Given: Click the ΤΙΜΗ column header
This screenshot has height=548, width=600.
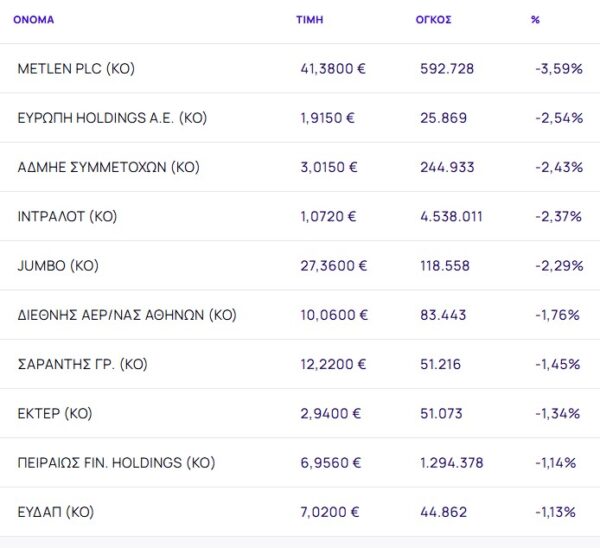Looking at the screenshot, I should click(x=309, y=19).
